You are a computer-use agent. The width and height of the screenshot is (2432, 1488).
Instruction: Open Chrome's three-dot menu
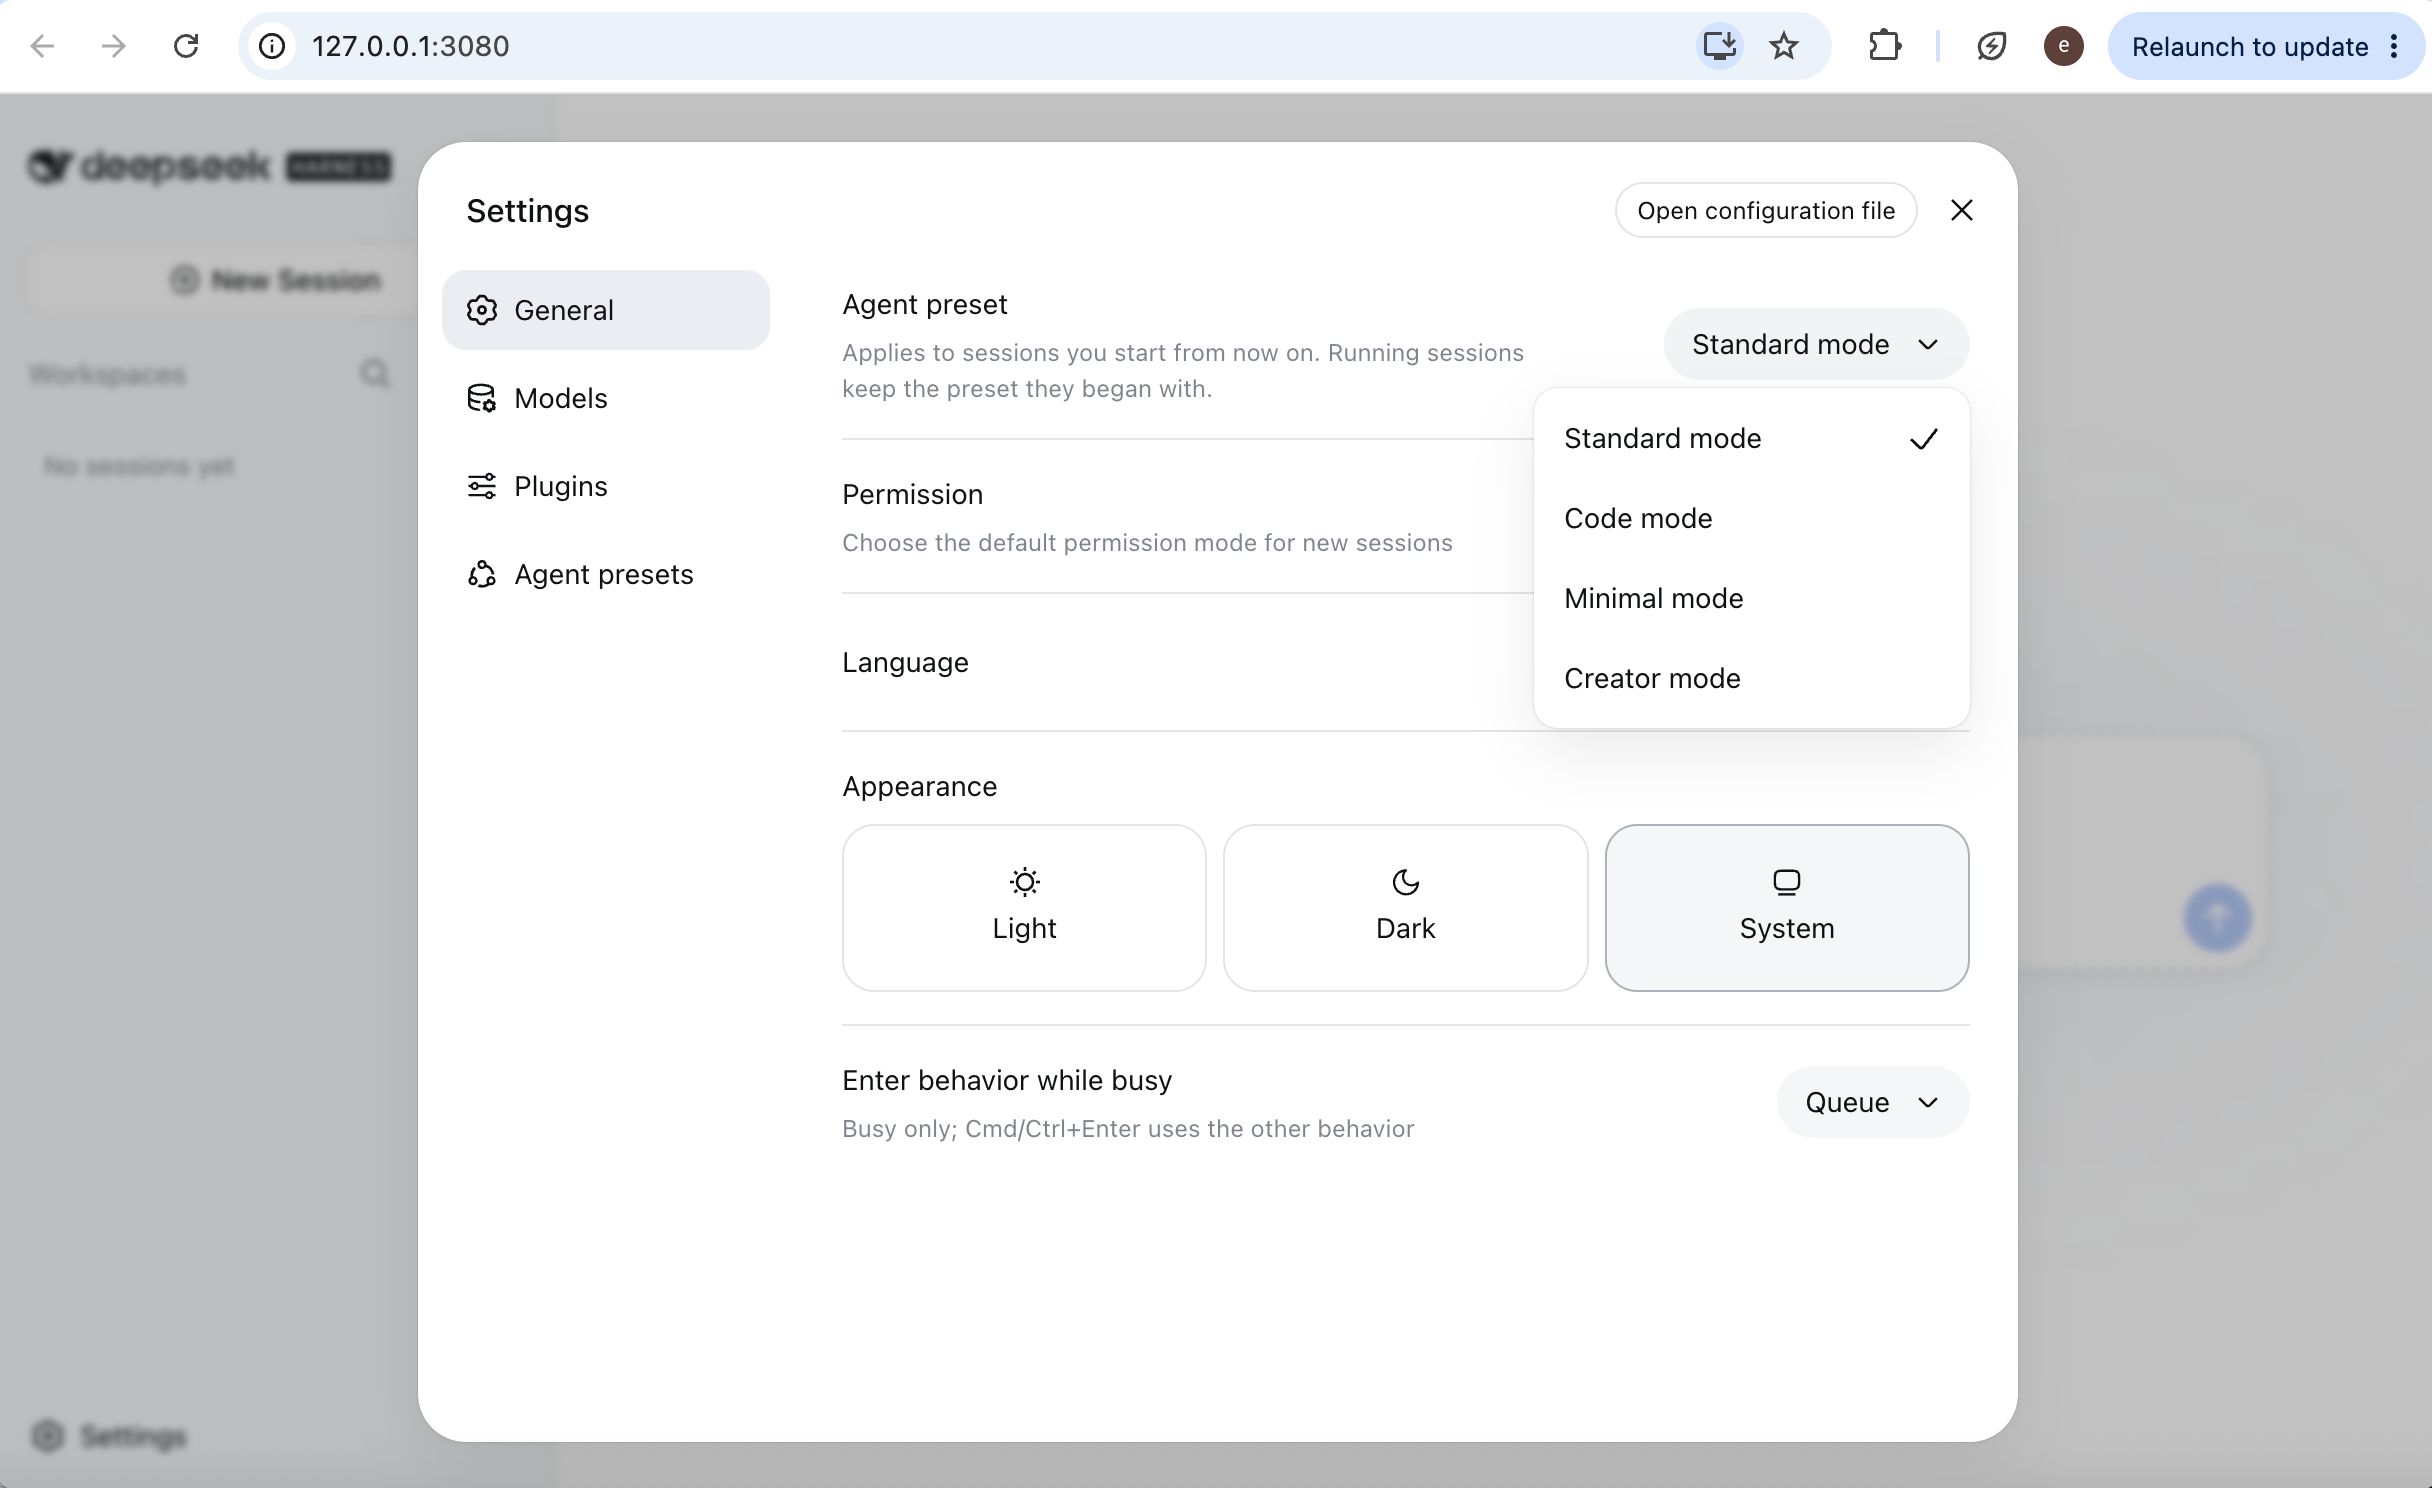tap(2394, 46)
